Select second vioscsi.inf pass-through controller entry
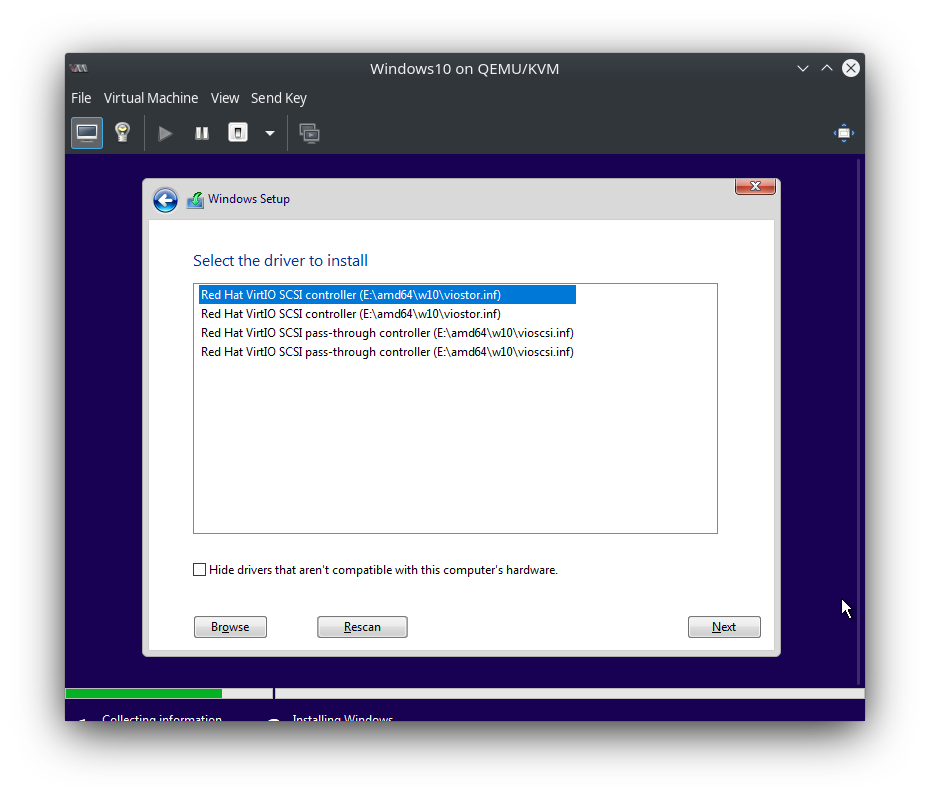930x798 pixels. pos(387,352)
